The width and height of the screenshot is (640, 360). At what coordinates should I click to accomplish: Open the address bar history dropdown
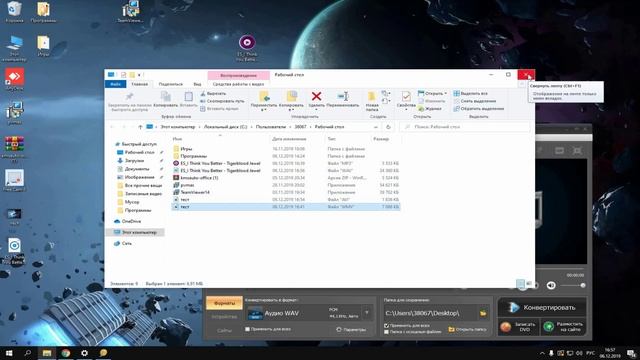(376, 127)
